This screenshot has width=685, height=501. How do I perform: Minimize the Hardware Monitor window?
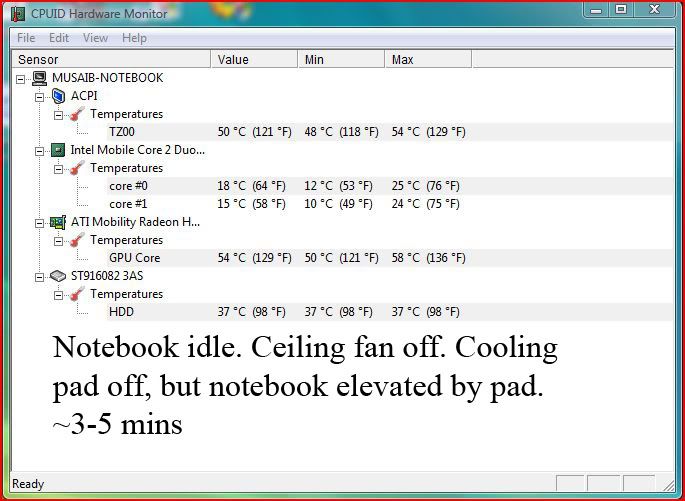click(596, 10)
